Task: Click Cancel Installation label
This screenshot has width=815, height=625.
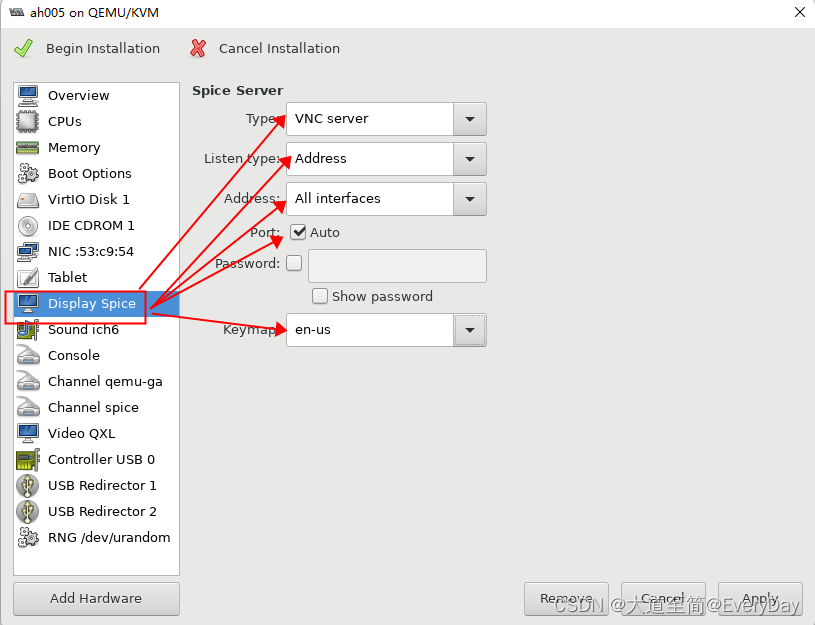Action: click(279, 48)
